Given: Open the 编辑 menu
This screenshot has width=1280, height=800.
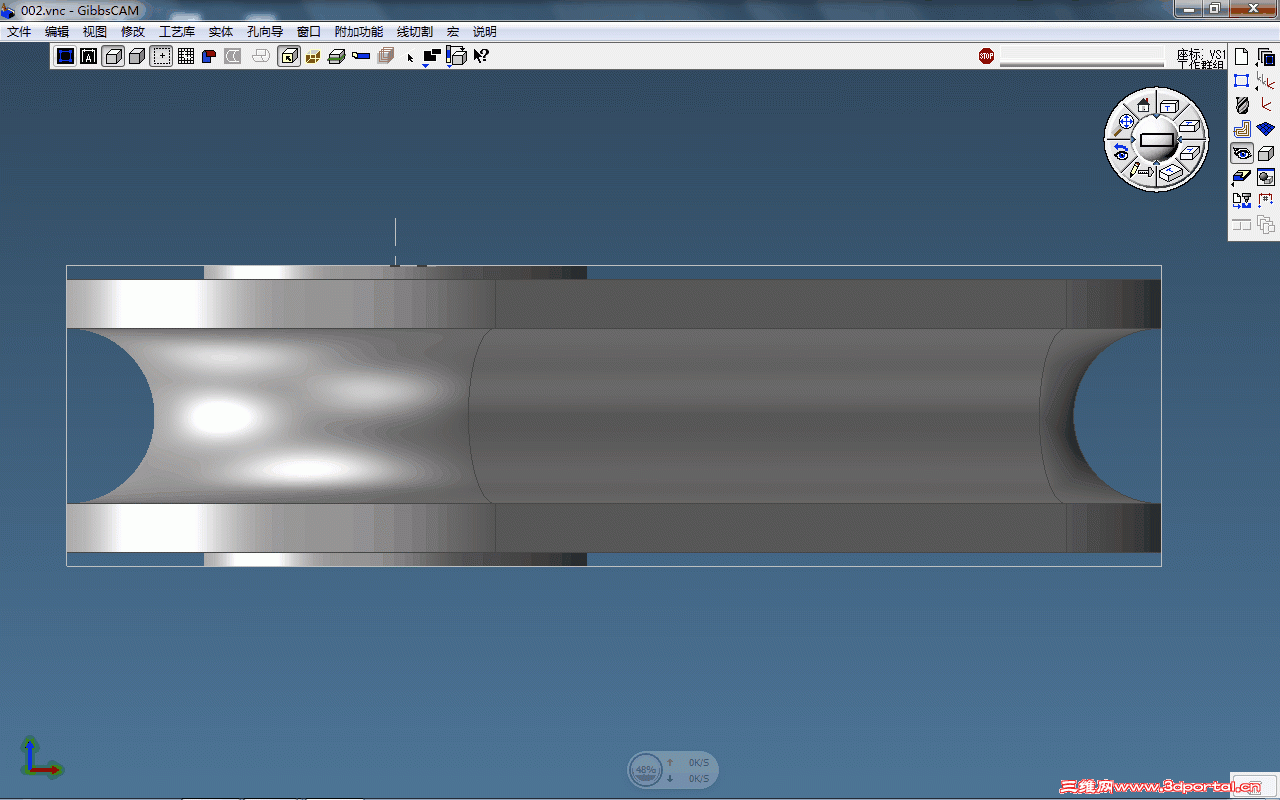Looking at the screenshot, I should 57,32.
